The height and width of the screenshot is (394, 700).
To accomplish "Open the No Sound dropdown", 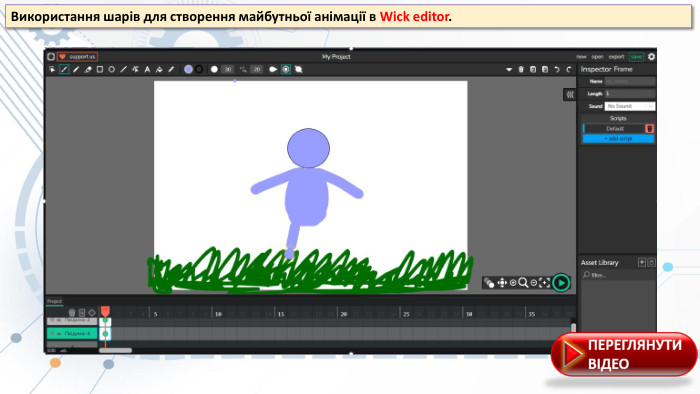I will point(630,106).
